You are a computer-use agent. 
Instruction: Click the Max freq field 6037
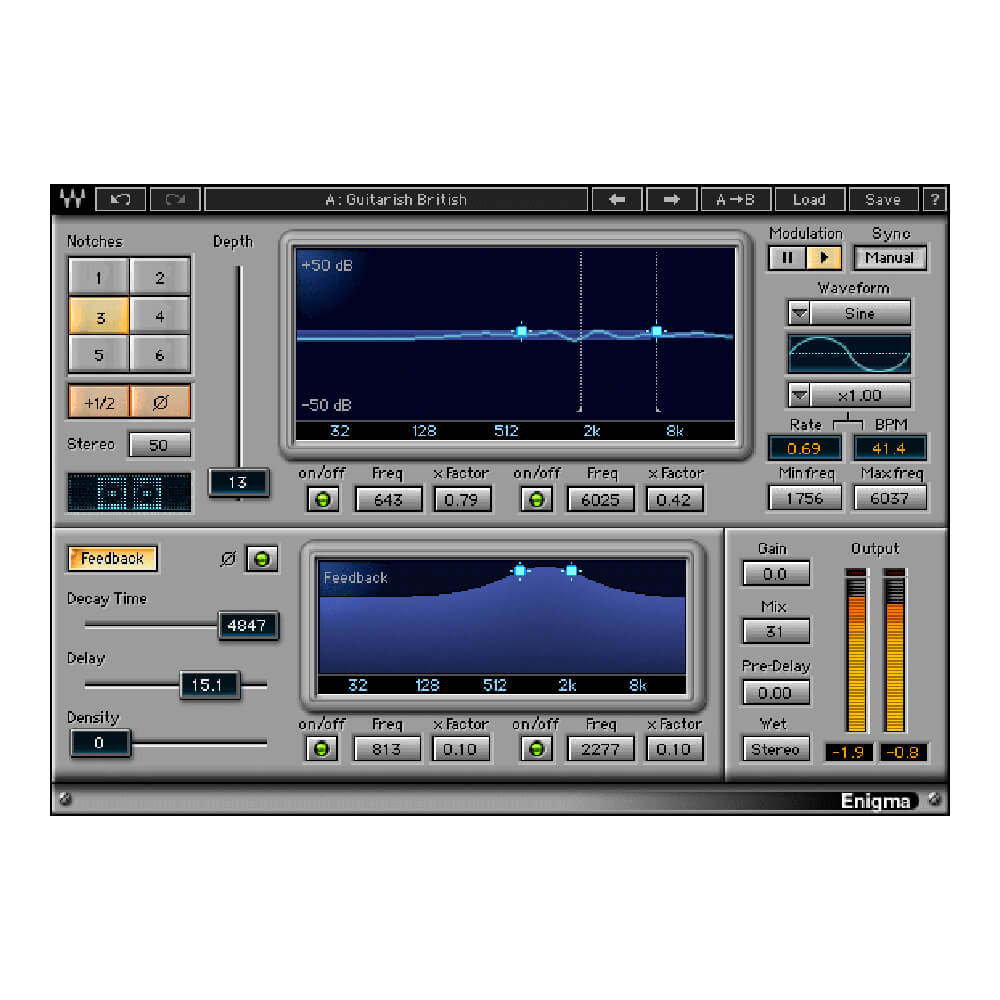[x=890, y=498]
